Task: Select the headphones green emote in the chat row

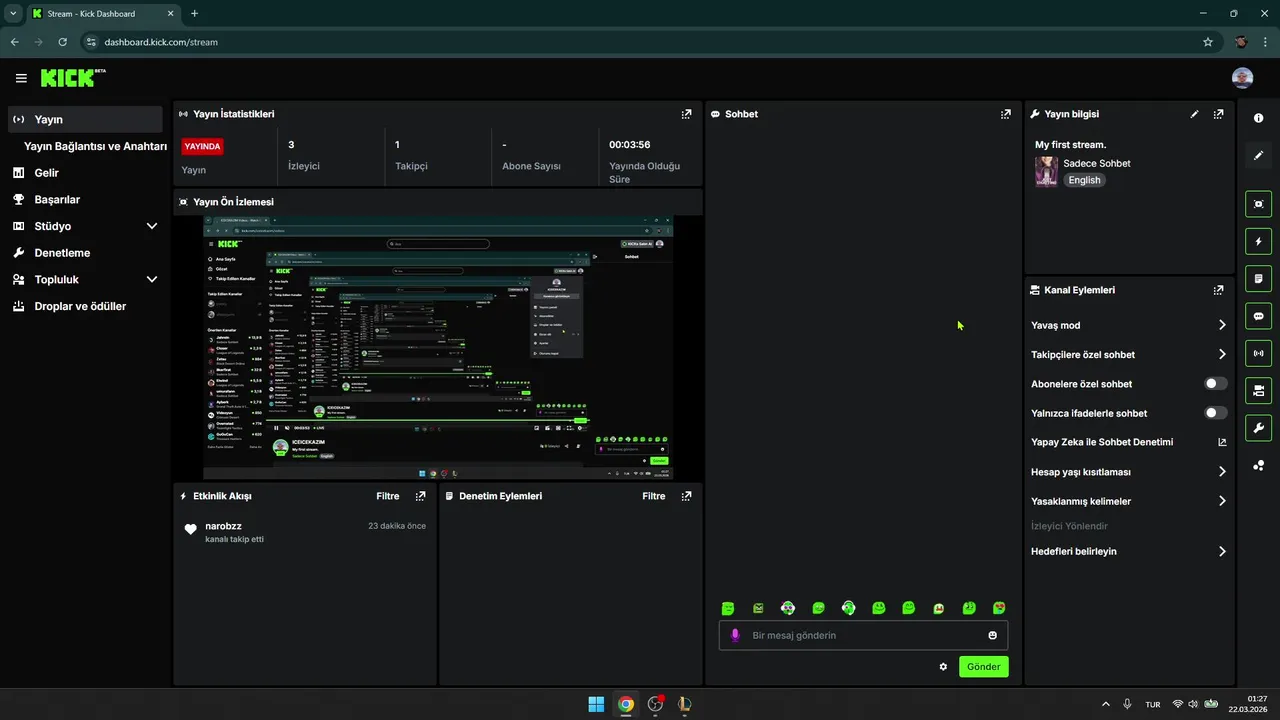Action: [x=848, y=608]
